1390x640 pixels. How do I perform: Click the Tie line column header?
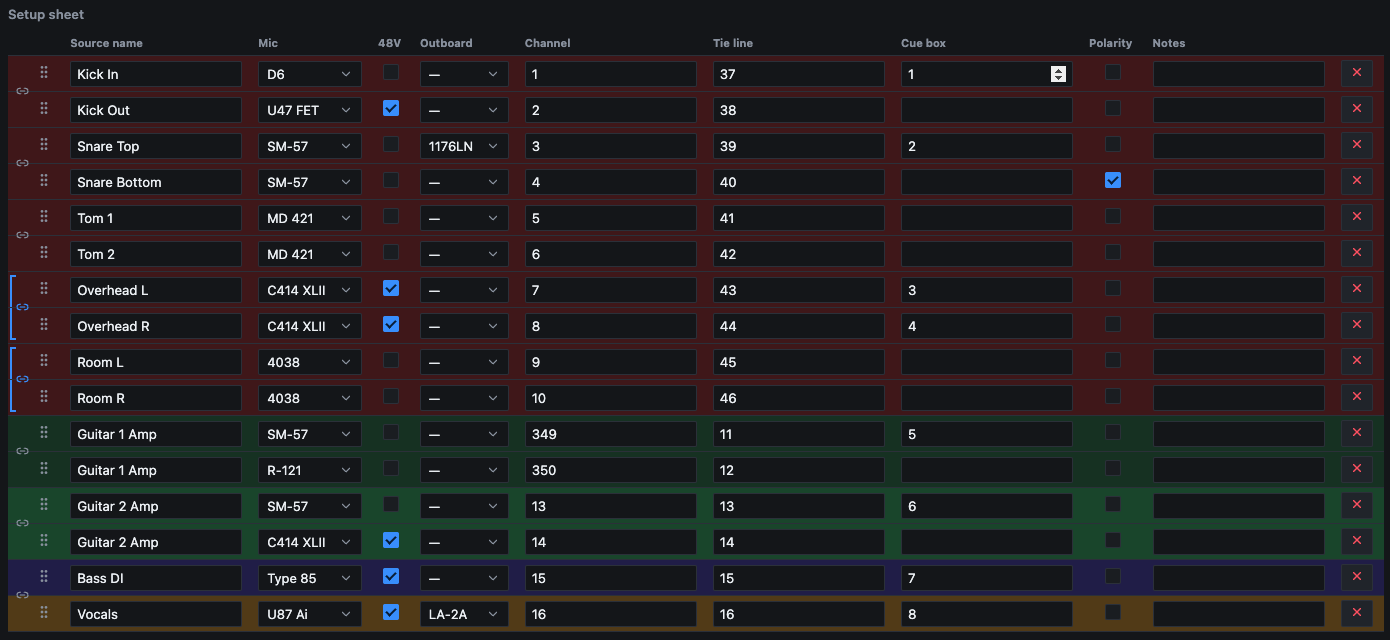pyautogui.click(x=733, y=43)
